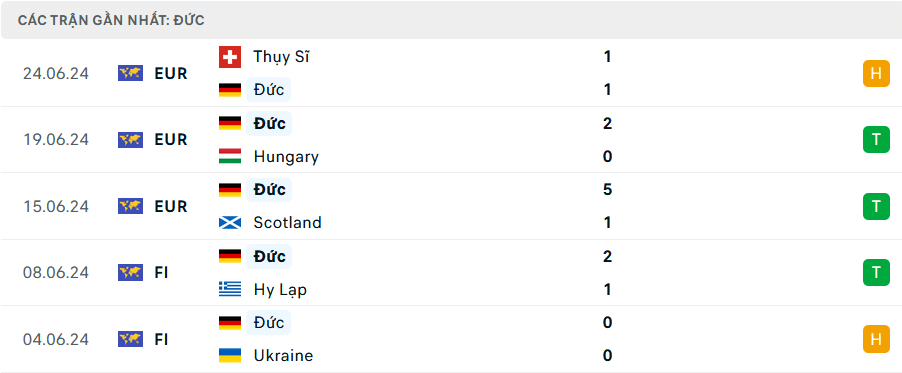Click the green T badge for Hy Lạp match

click(x=876, y=272)
